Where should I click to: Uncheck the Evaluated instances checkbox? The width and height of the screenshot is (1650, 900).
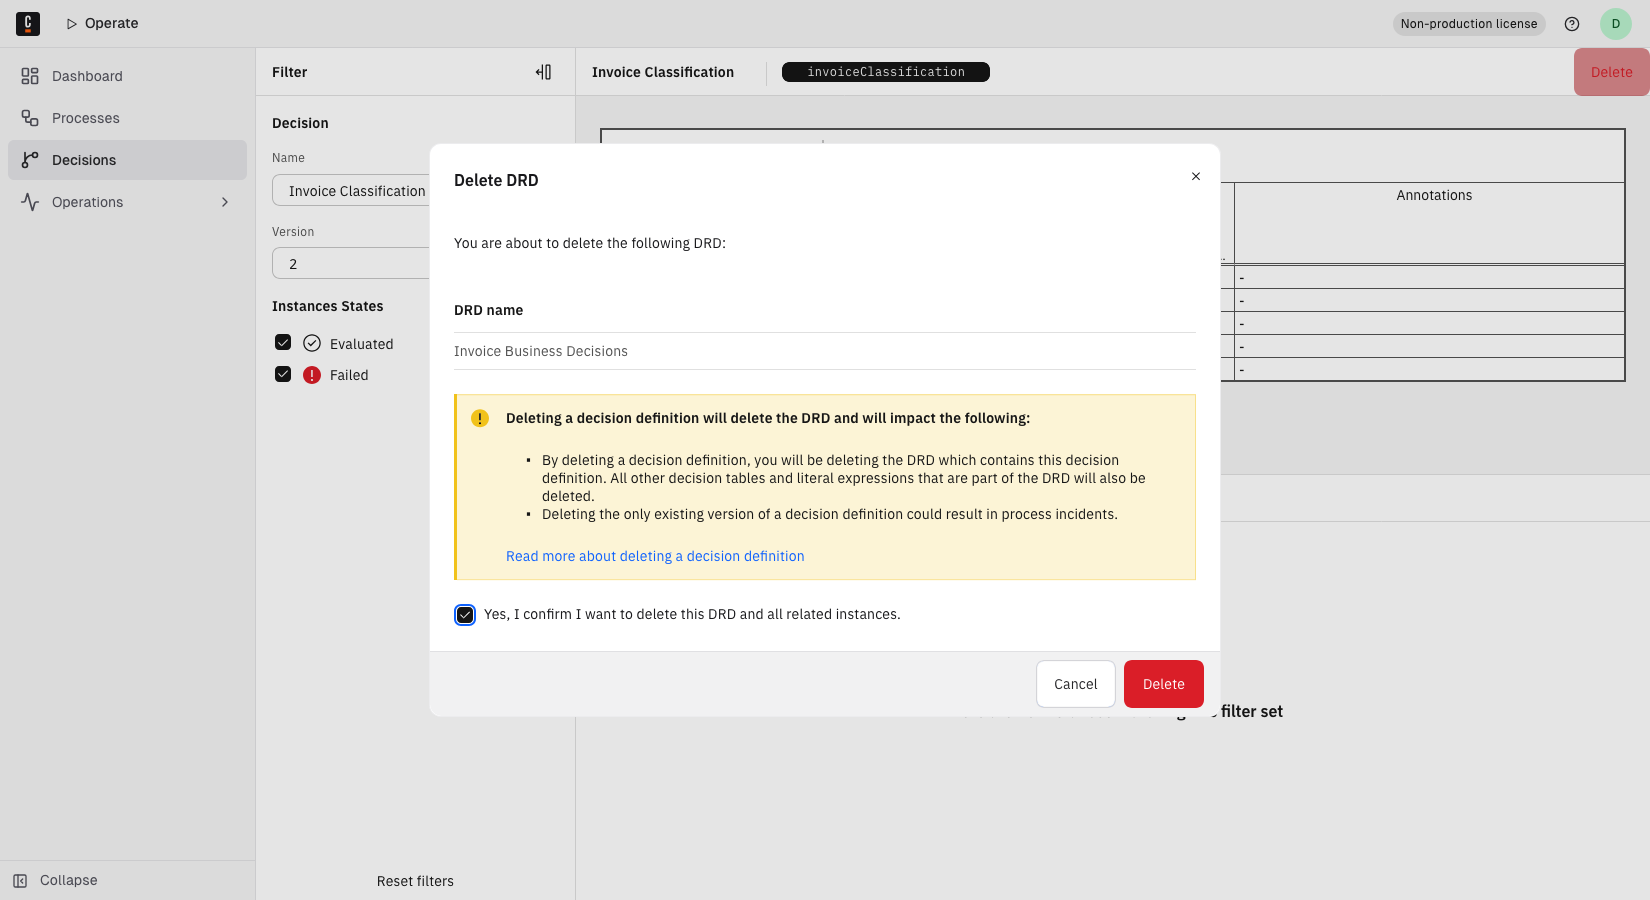[283, 342]
